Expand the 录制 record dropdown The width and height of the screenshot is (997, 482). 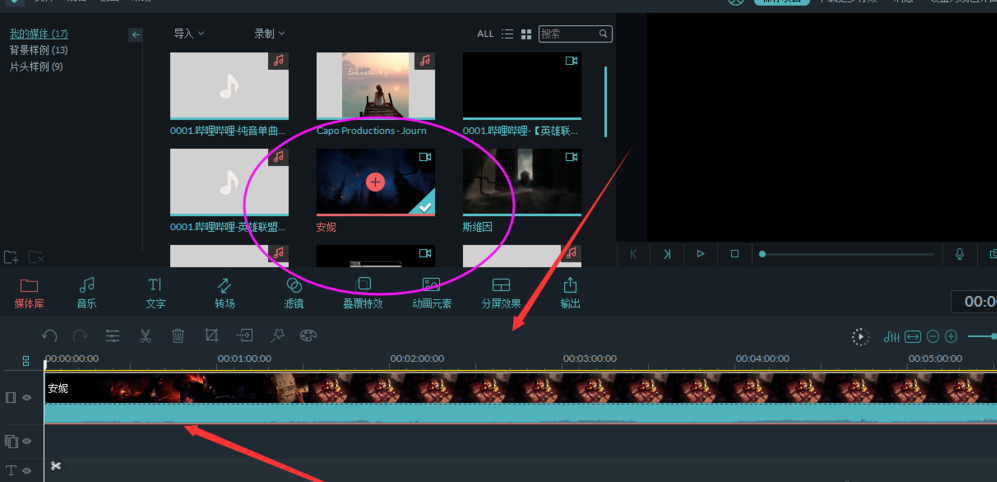pos(270,34)
